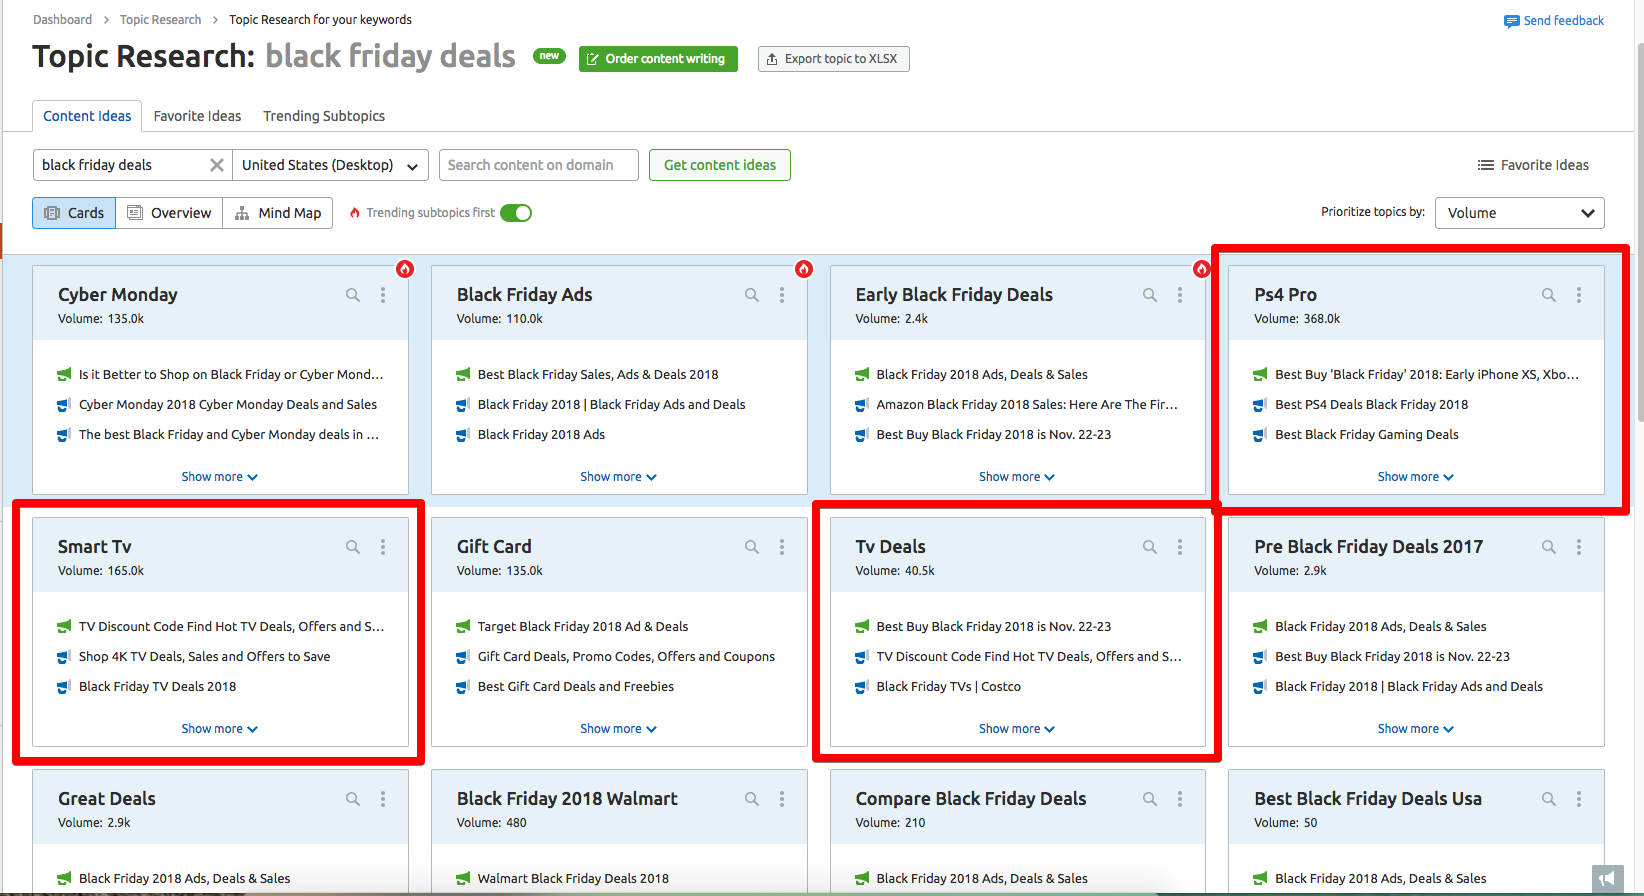Toggle Trending subtopics first switch

pyautogui.click(x=516, y=213)
